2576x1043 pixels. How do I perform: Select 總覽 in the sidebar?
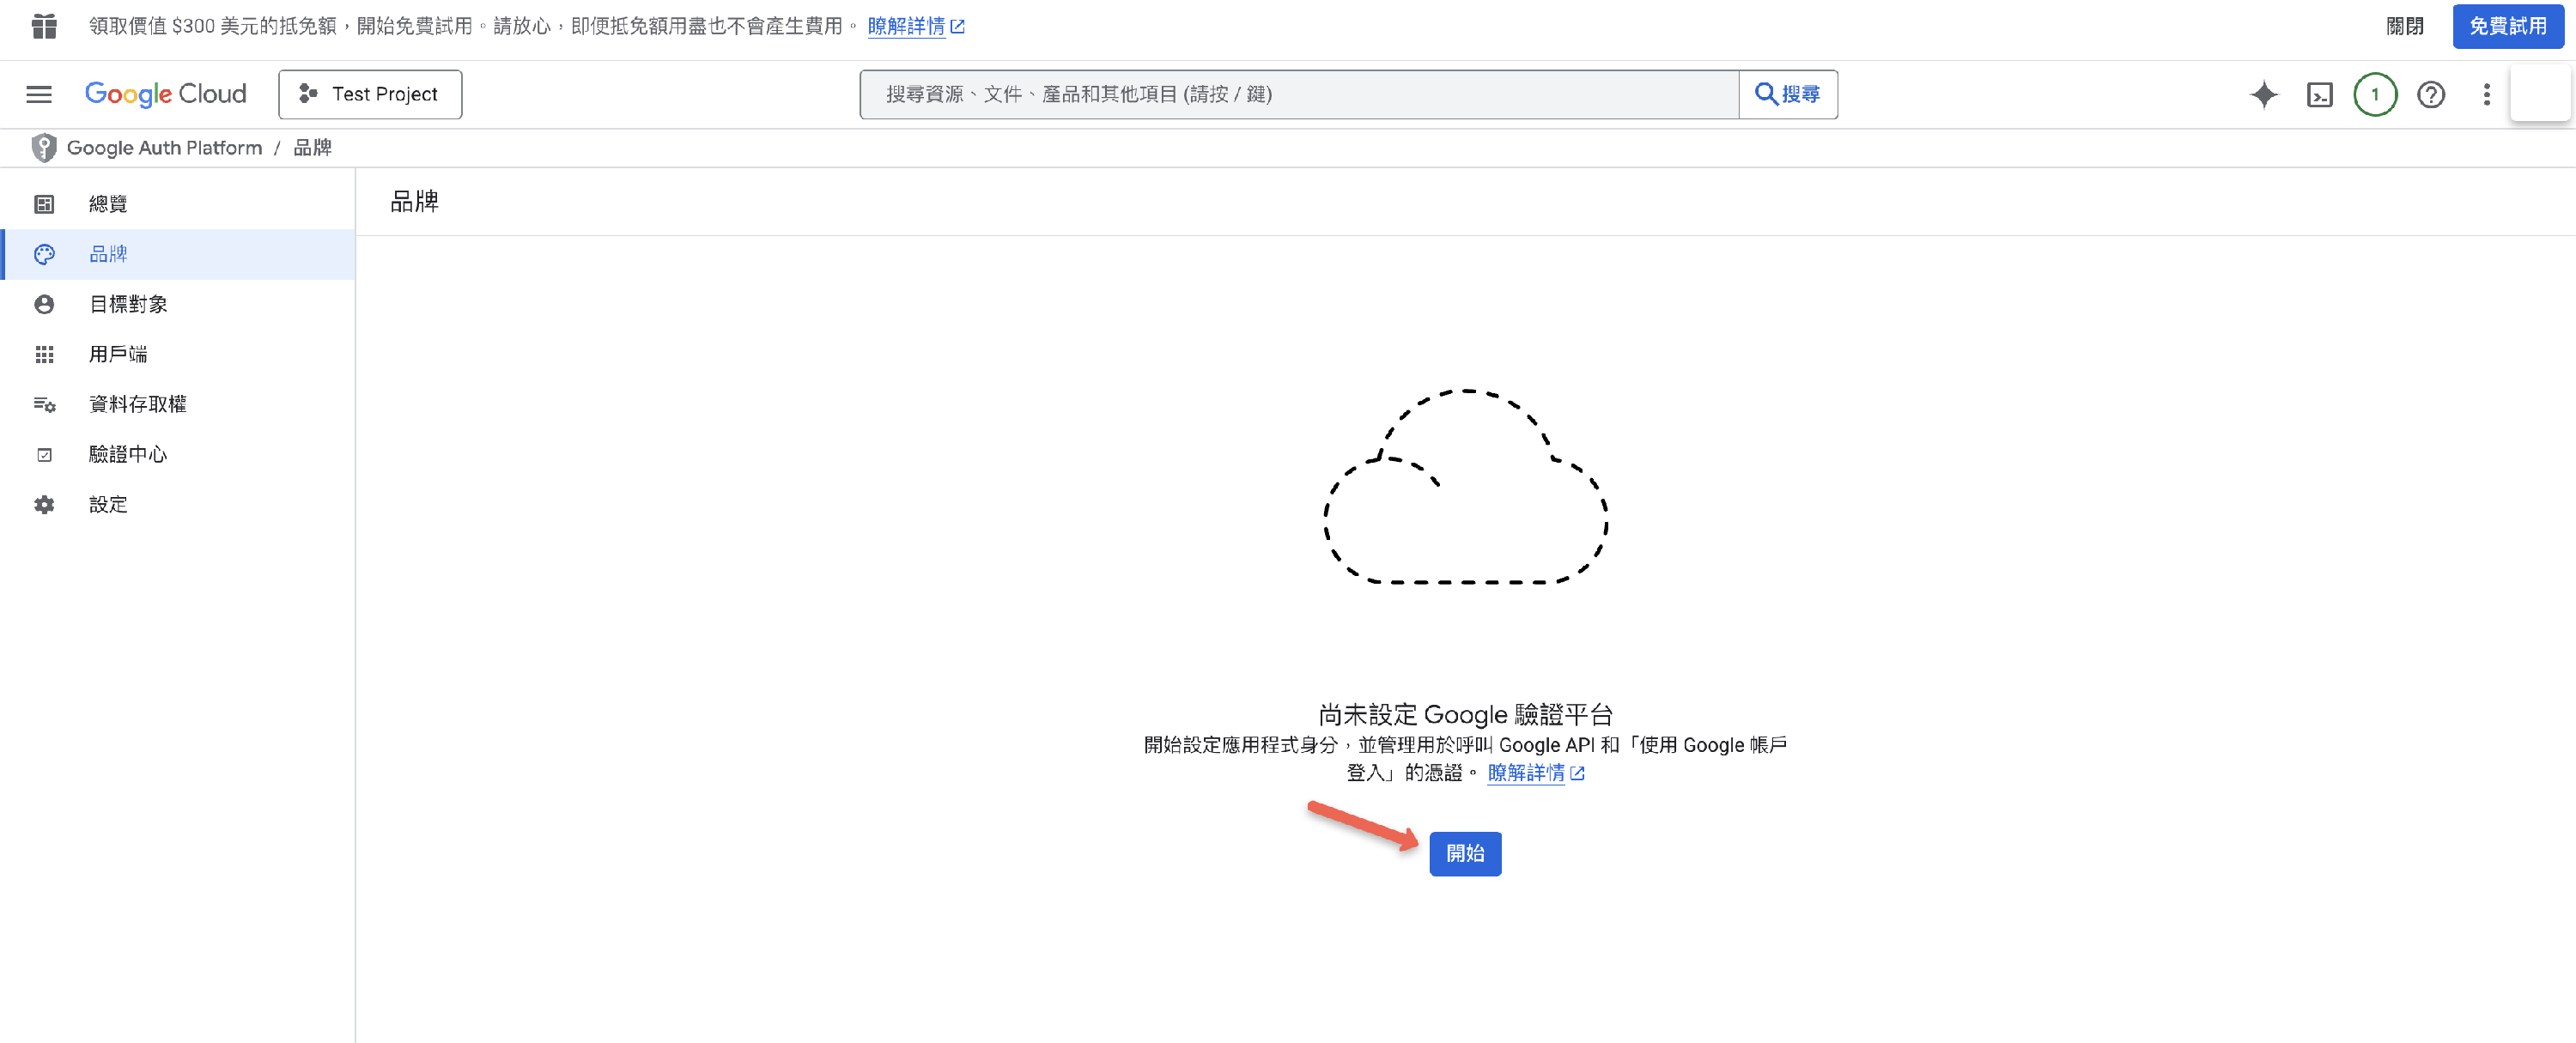tap(108, 204)
